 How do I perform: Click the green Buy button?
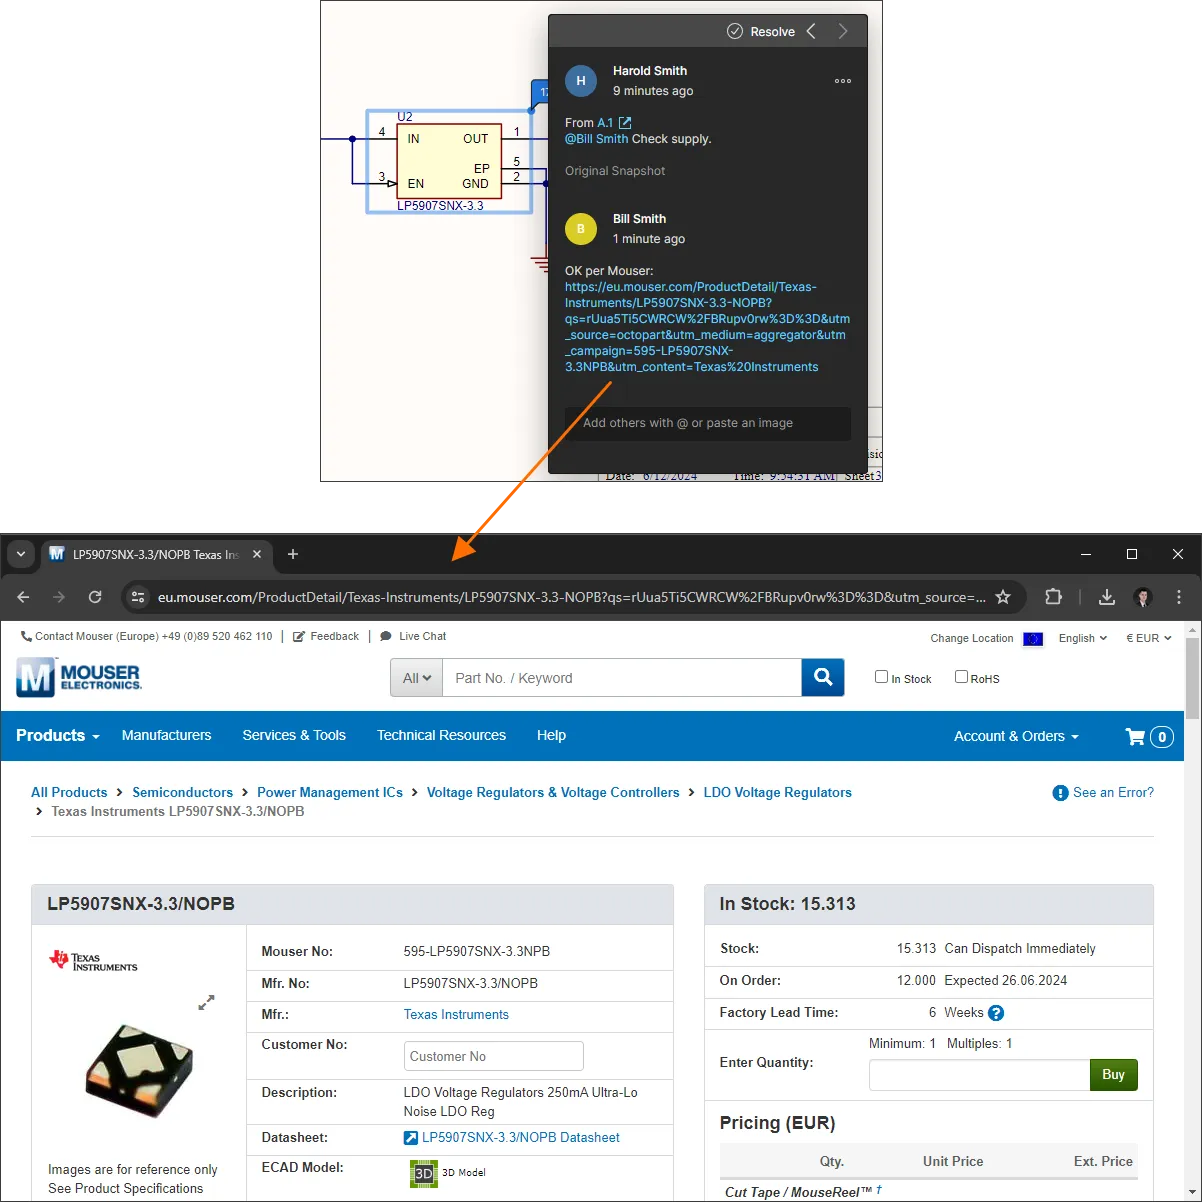click(1114, 1075)
